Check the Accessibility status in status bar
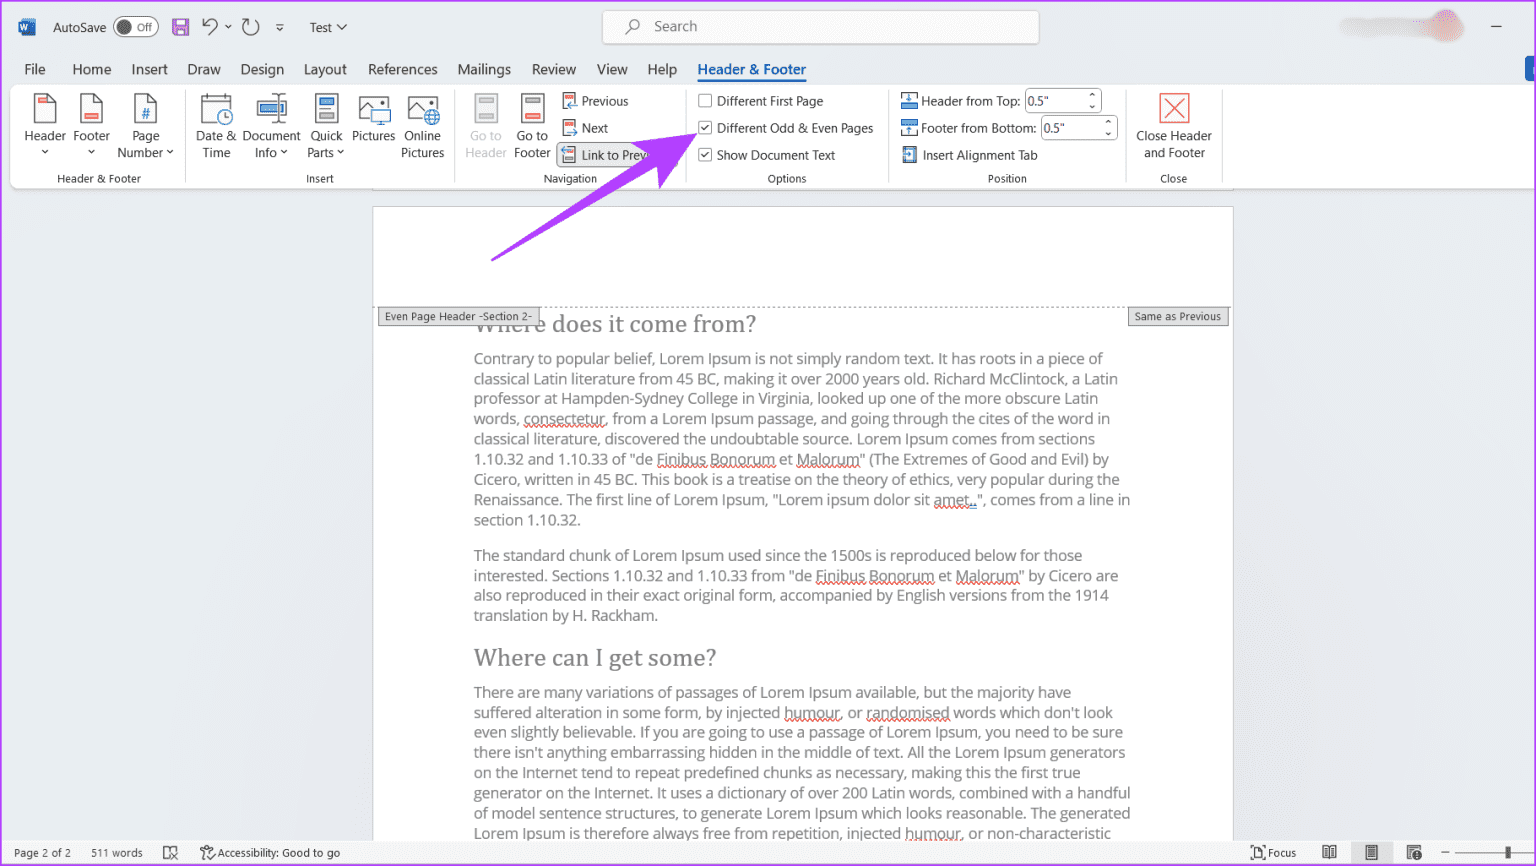The width and height of the screenshot is (1536, 866). tap(271, 852)
